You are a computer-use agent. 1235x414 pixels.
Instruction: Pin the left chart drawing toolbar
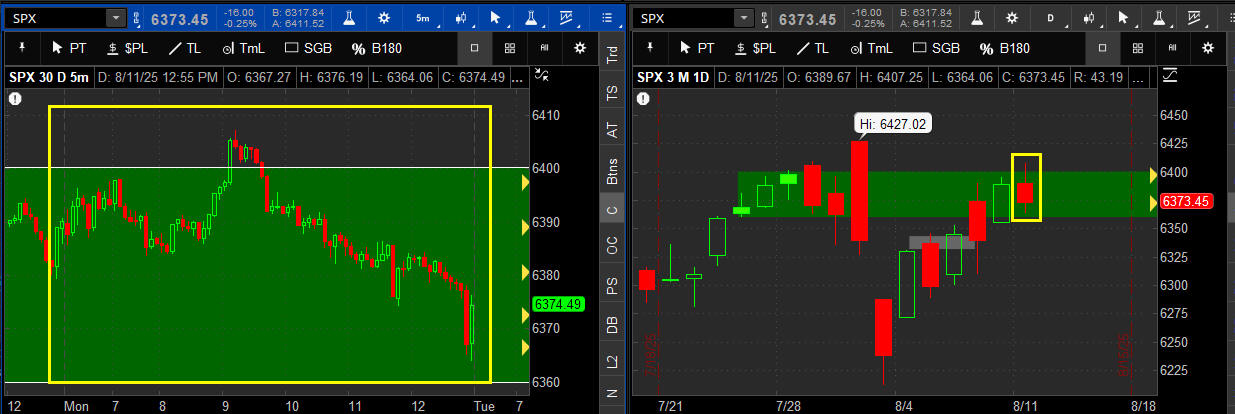22,48
